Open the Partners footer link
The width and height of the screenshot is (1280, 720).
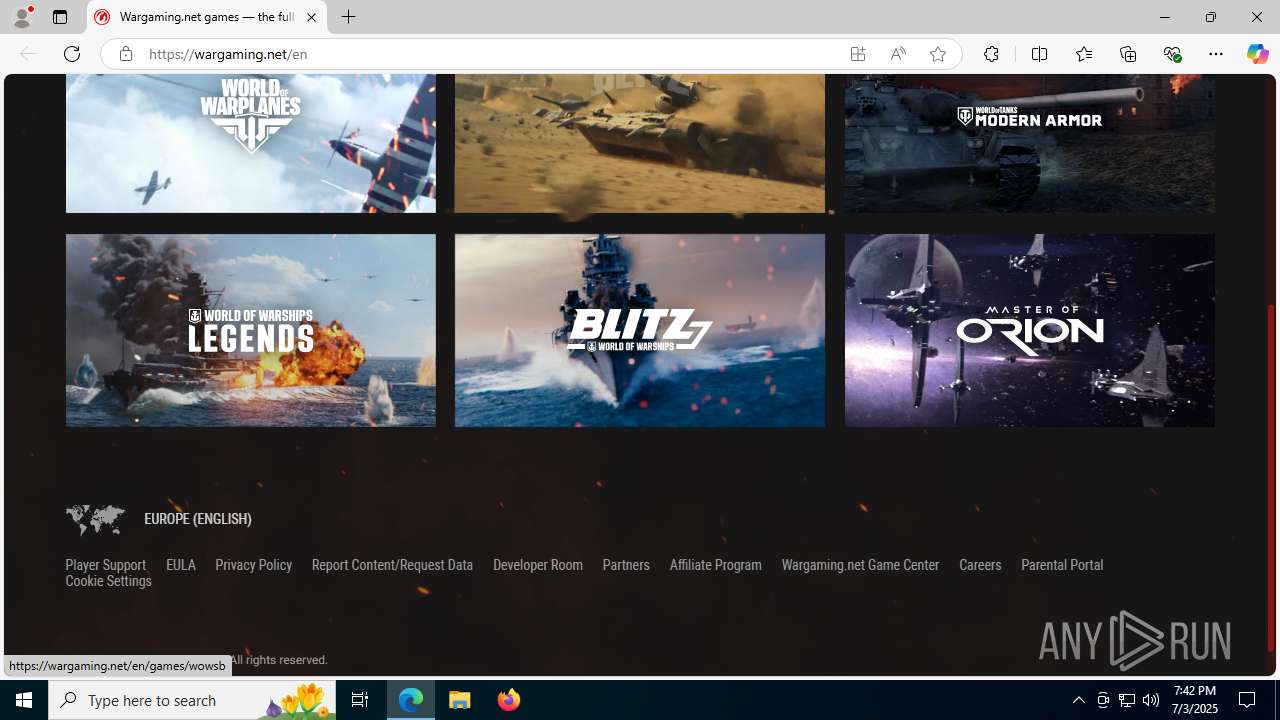click(x=626, y=565)
